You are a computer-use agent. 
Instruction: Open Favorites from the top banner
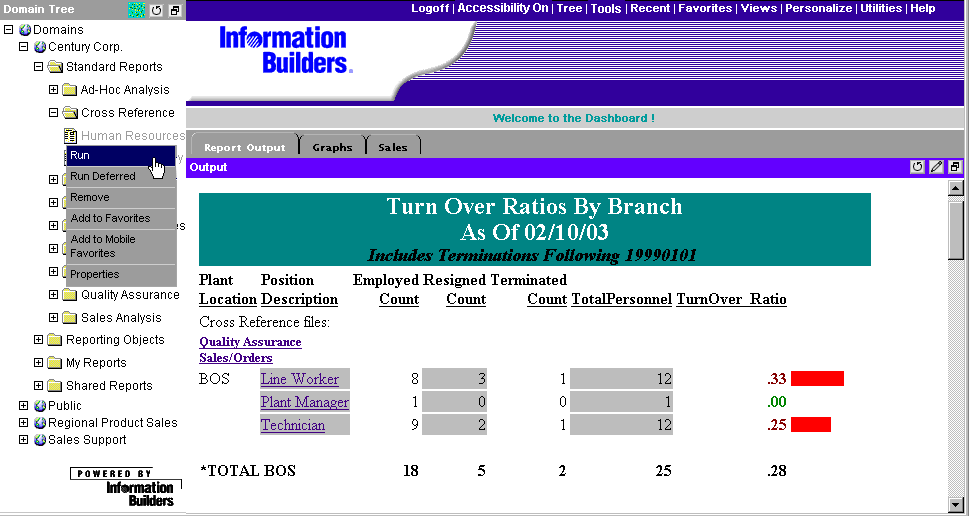[x=705, y=9]
